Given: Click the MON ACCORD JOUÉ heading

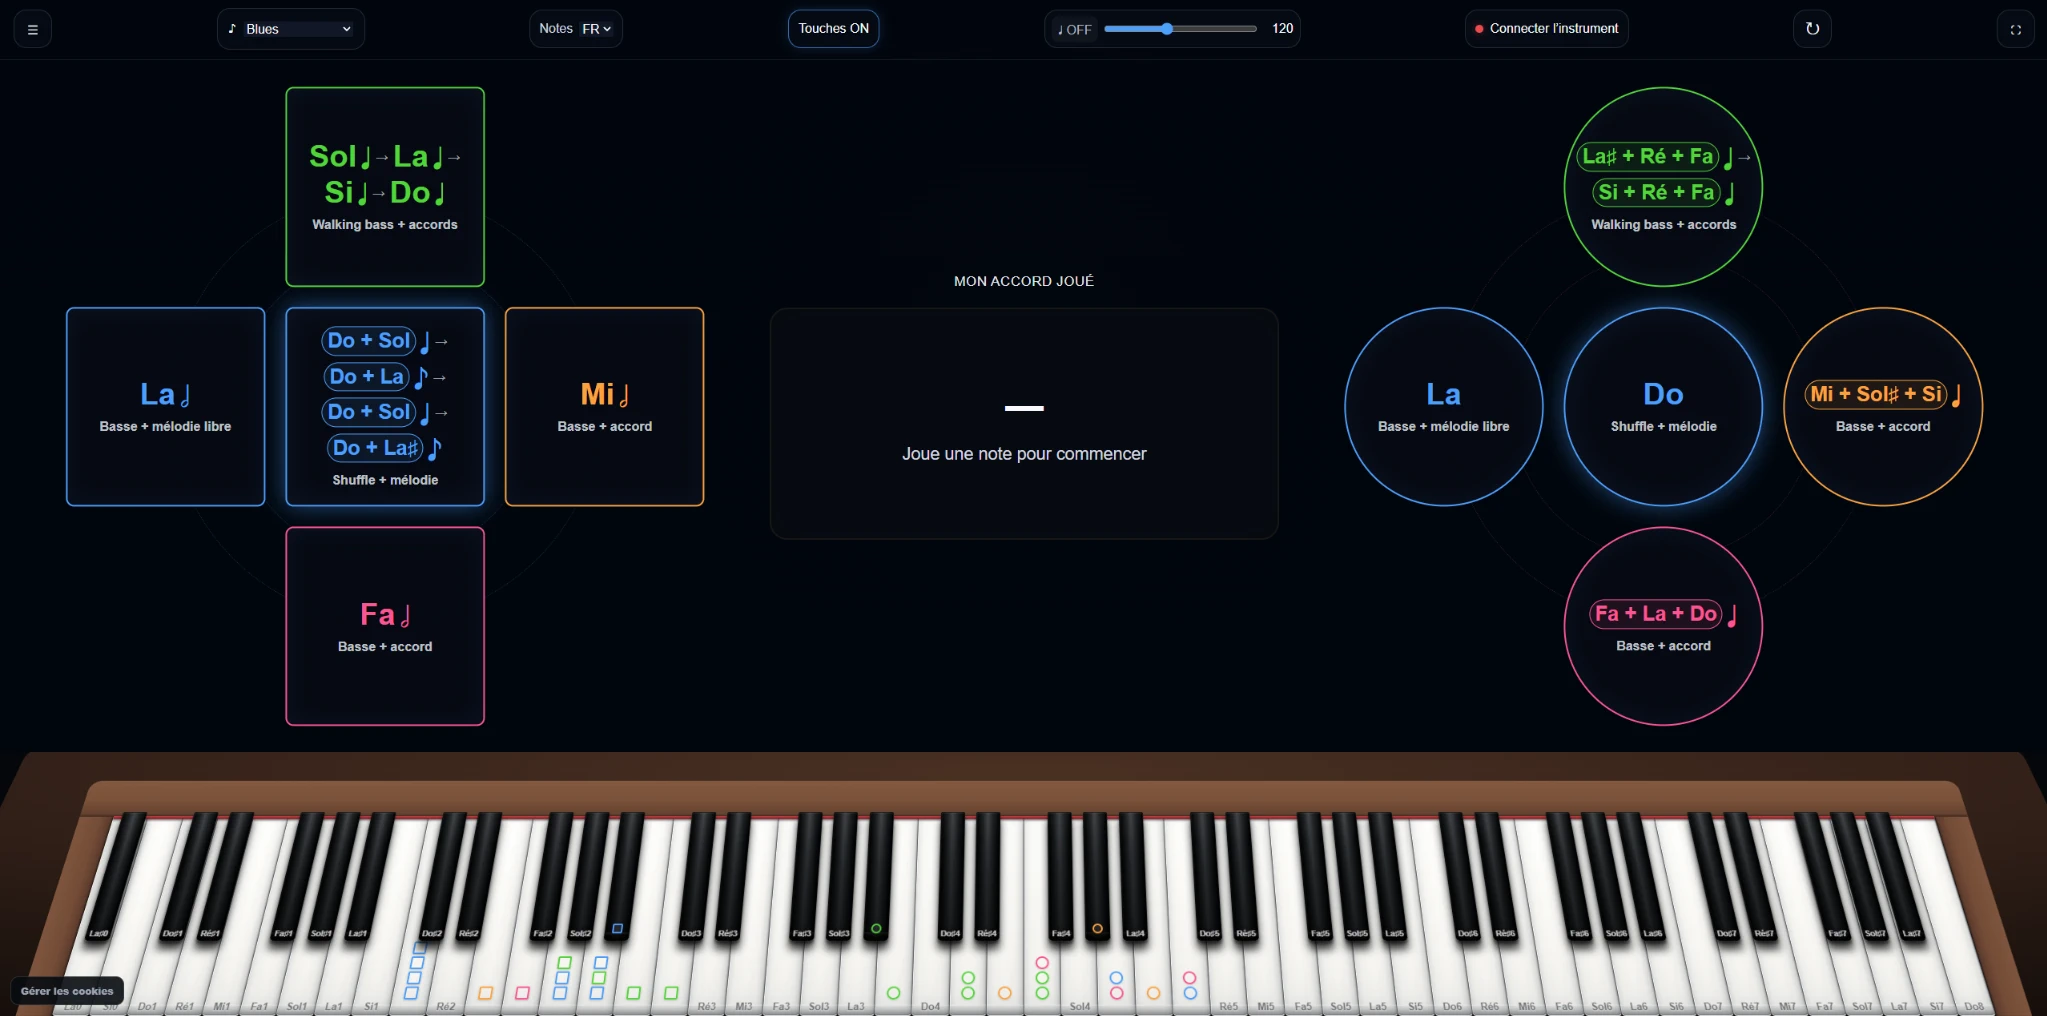Looking at the screenshot, I should pyautogui.click(x=1024, y=281).
